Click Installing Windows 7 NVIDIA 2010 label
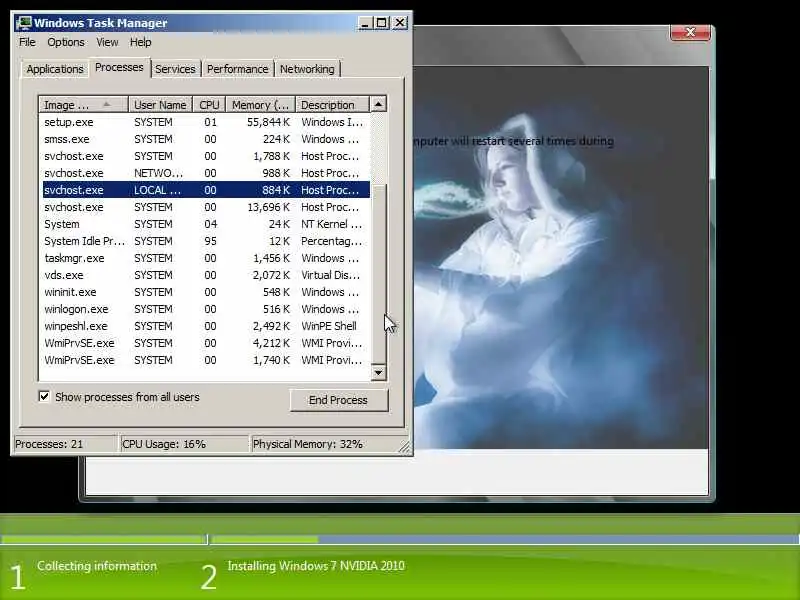The width and height of the screenshot is (800, 600). [x=316, y=566]
